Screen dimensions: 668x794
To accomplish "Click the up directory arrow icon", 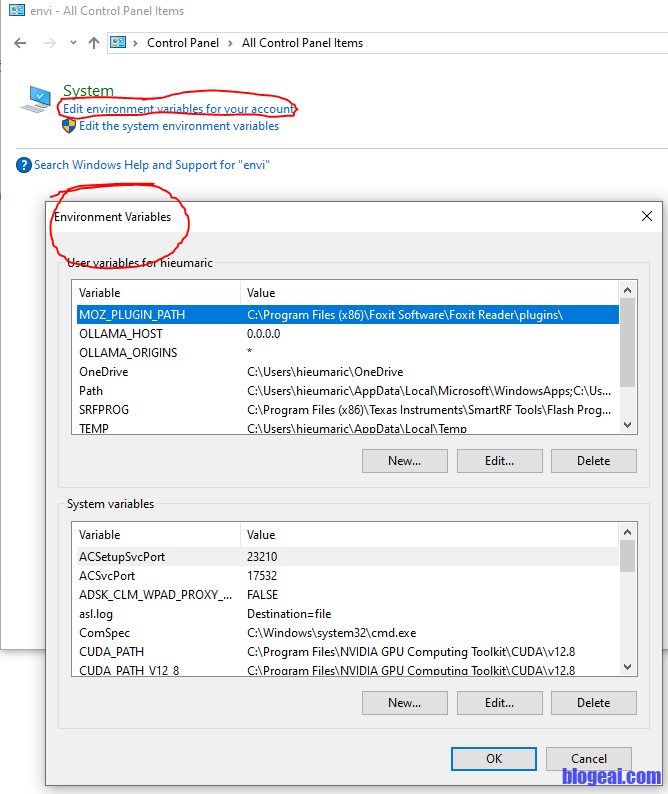I will [x=94, y=43].
